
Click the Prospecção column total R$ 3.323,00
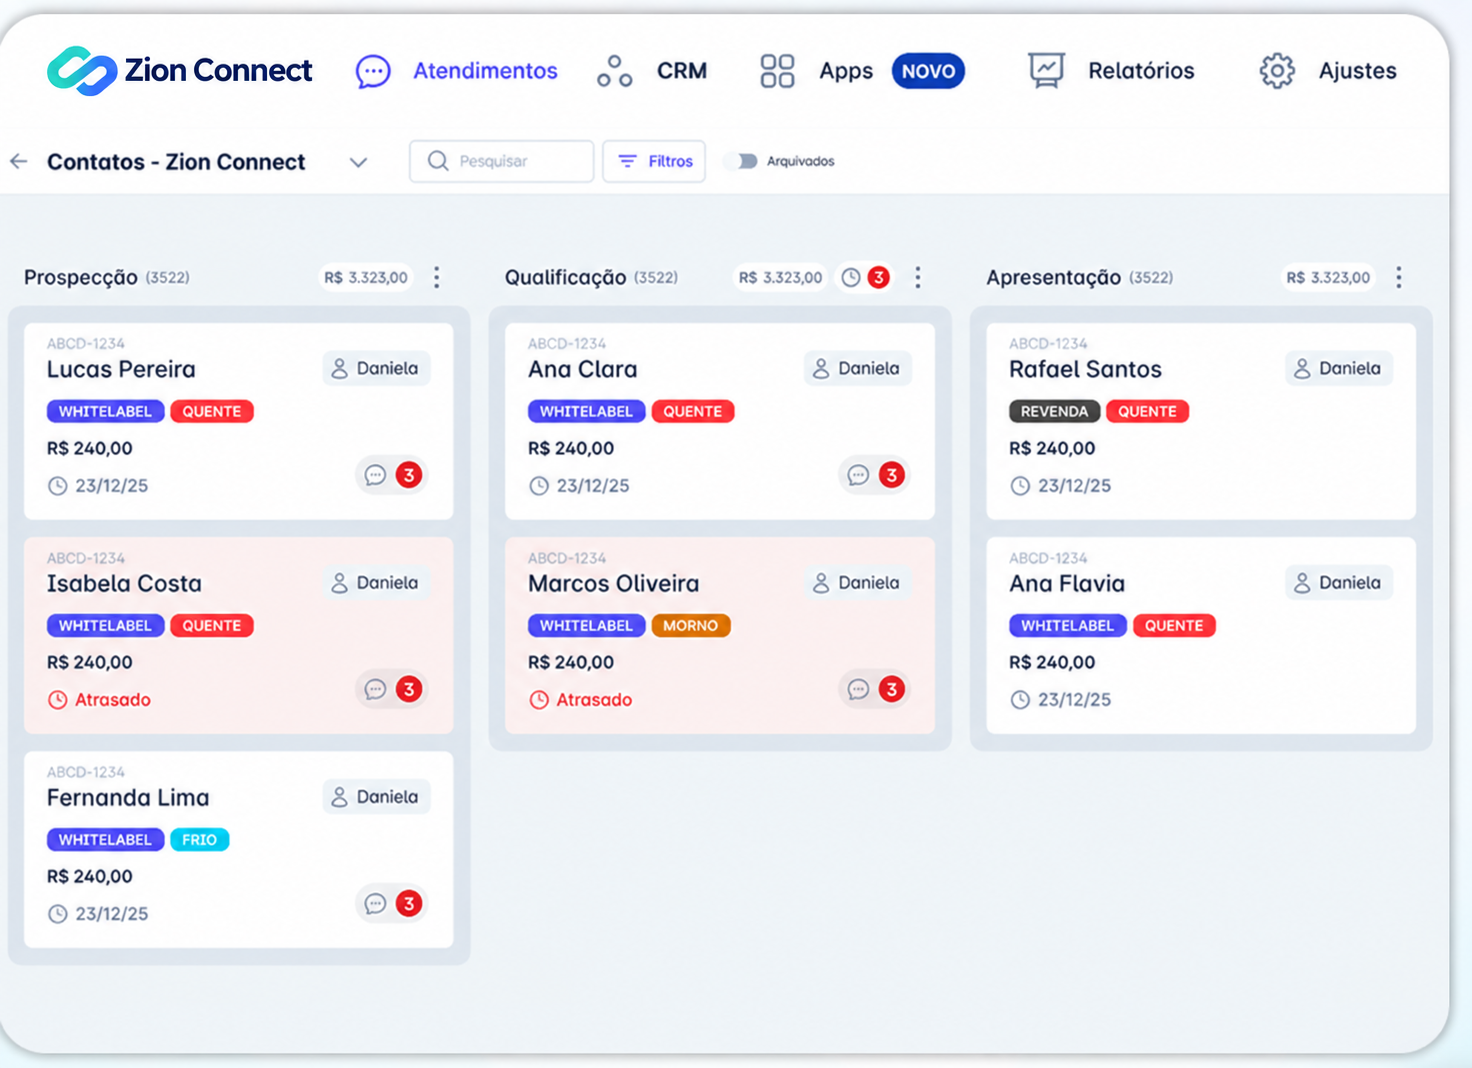(x=366, y=277)
